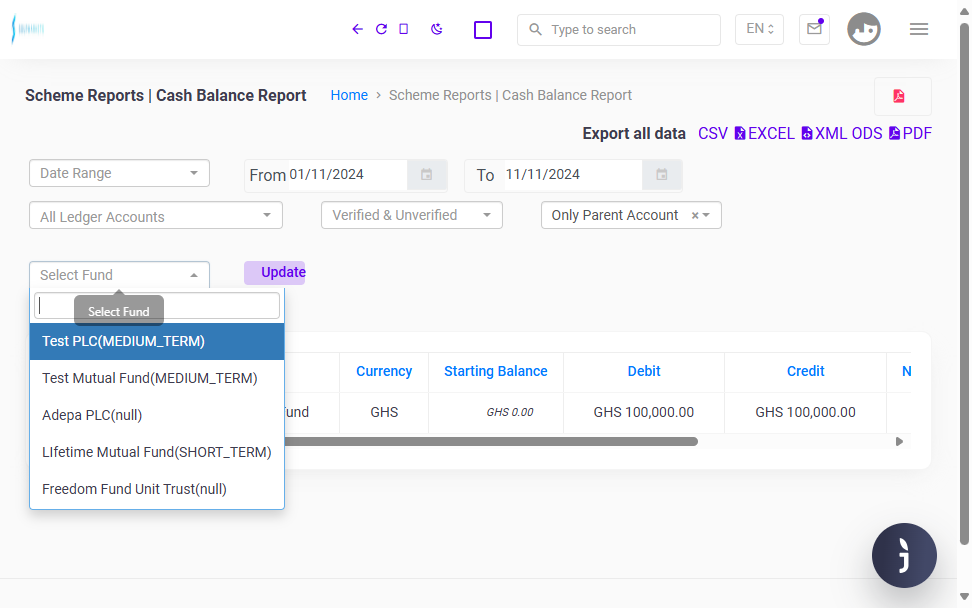This screenshot has width=972, height=608.
Task: Export data as CSV
Action: [x=712, y=134]
